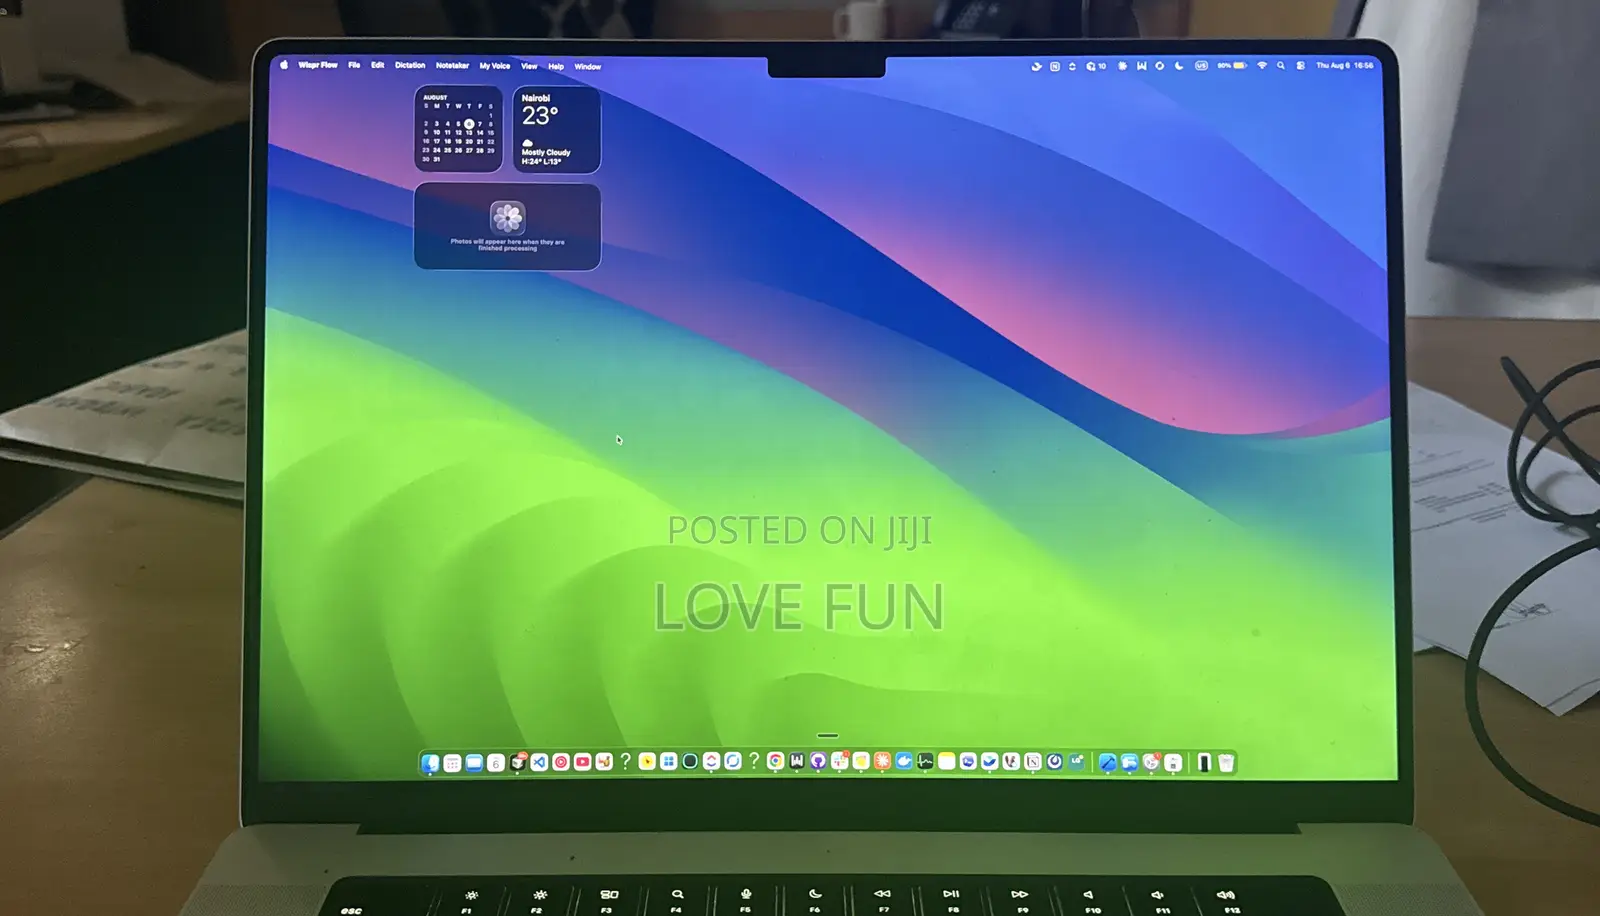The image size is (1600, 916).
Task: Open the August calendar widget
Action: (458, 129)
